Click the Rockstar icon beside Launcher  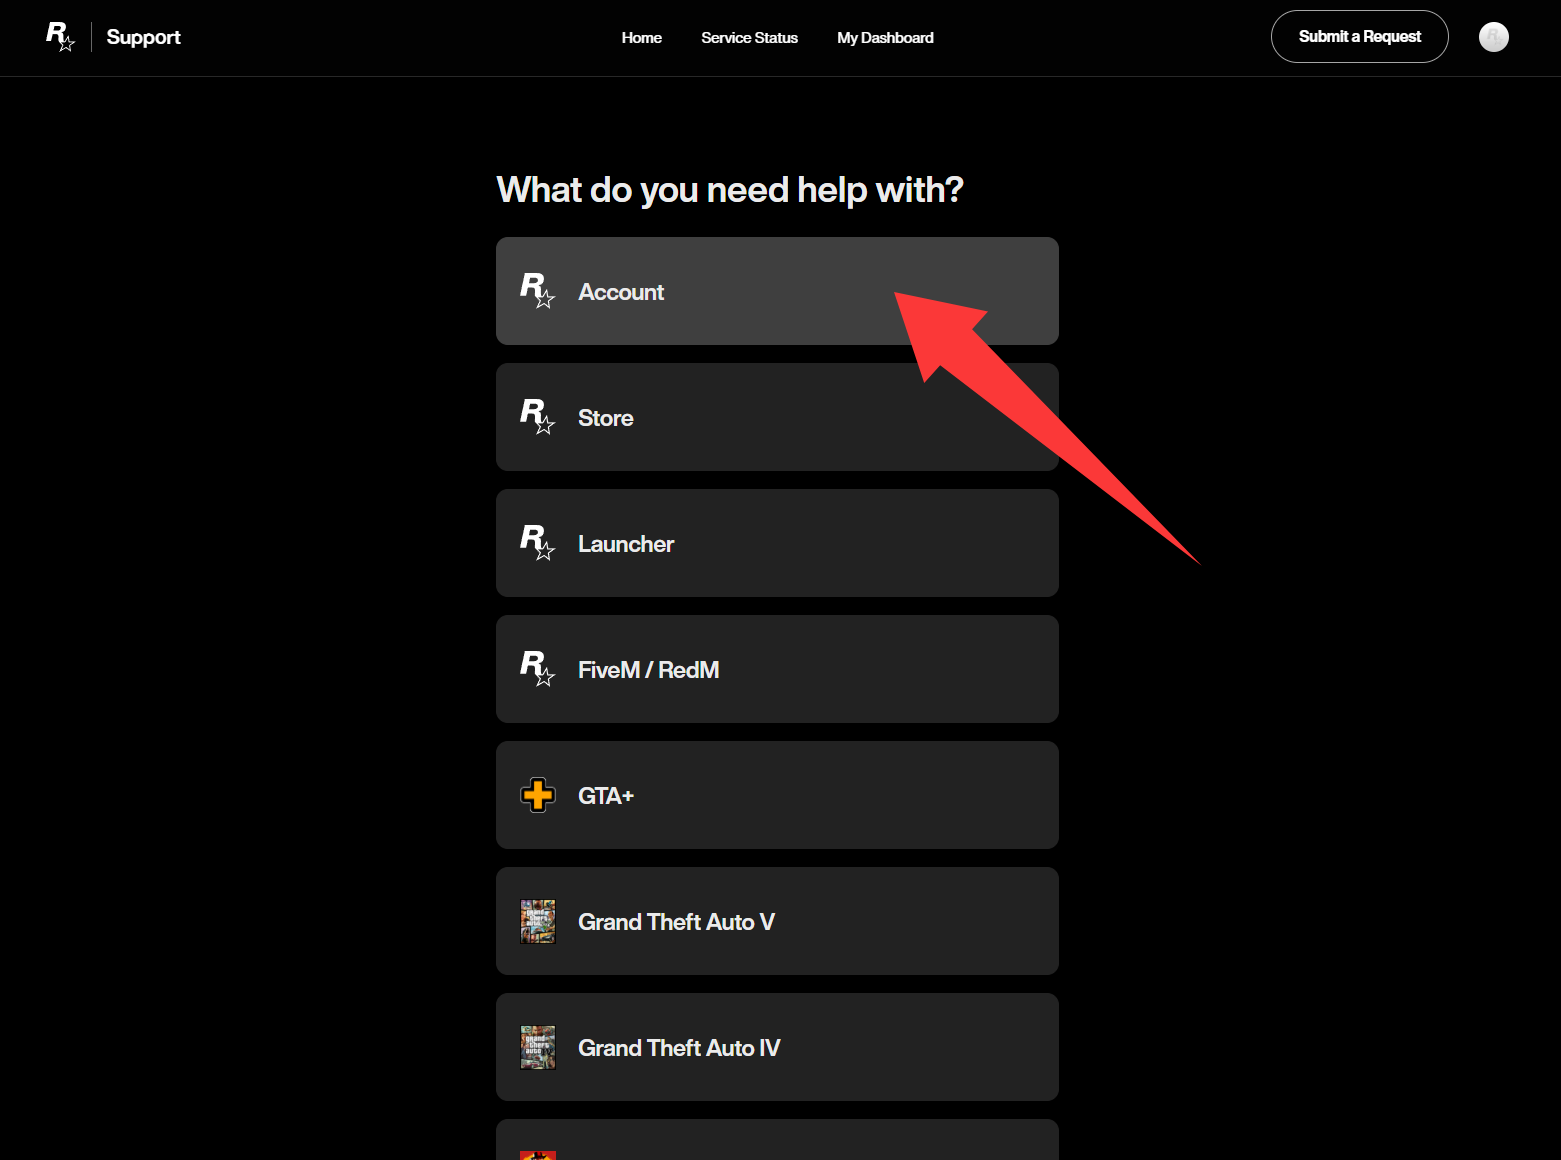[x=537, y=543]
